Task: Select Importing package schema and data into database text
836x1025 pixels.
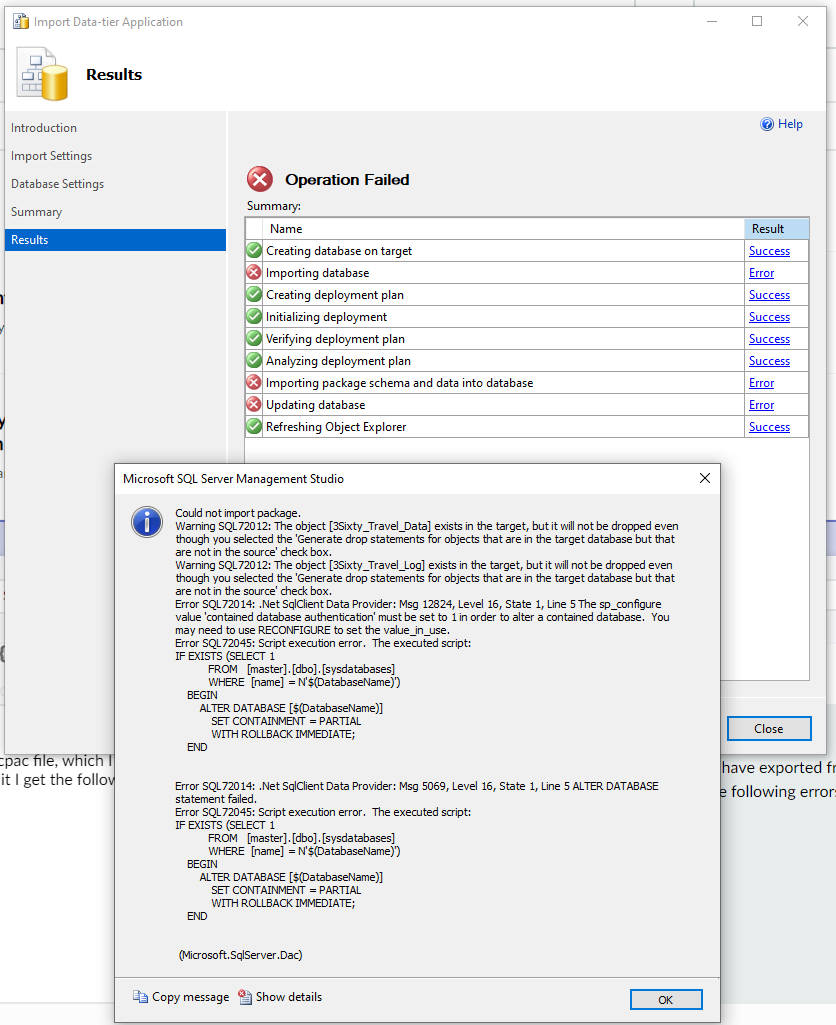Action: tap(399, 383)
